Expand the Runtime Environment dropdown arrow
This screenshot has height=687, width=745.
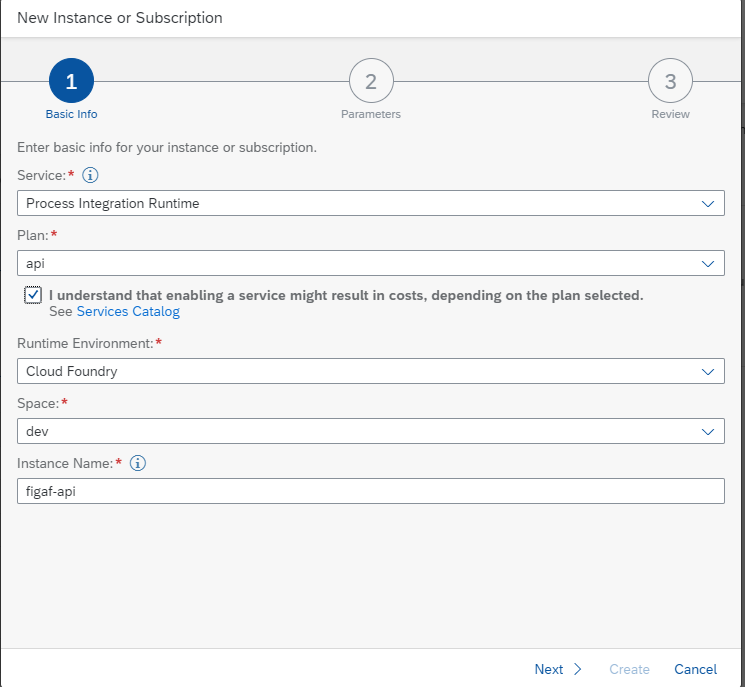[707, 371]
